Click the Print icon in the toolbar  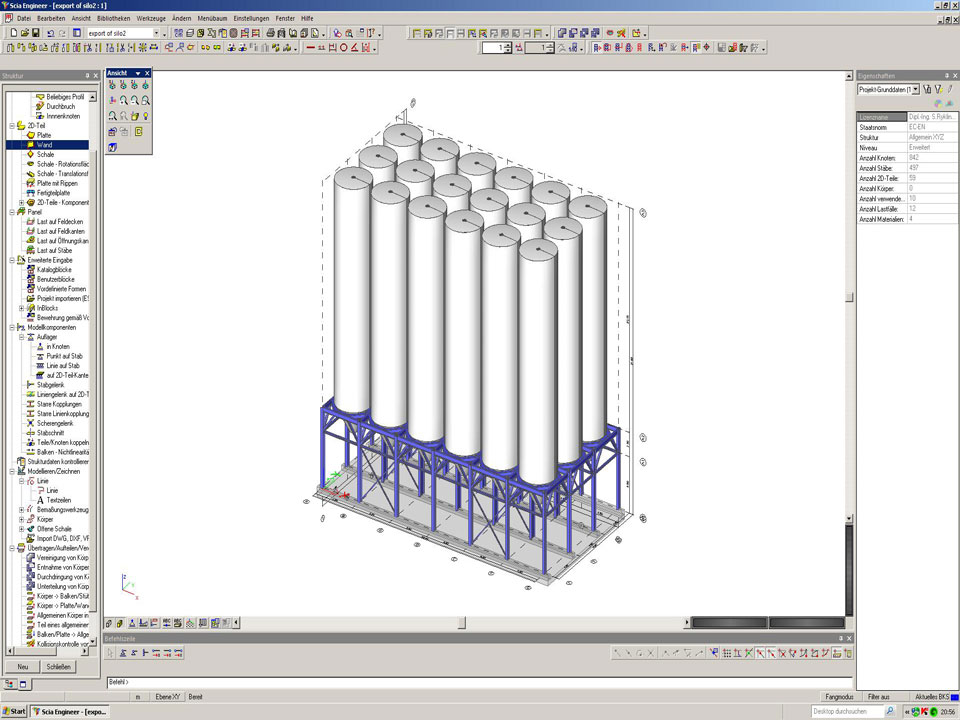click(x=271, y=33)
